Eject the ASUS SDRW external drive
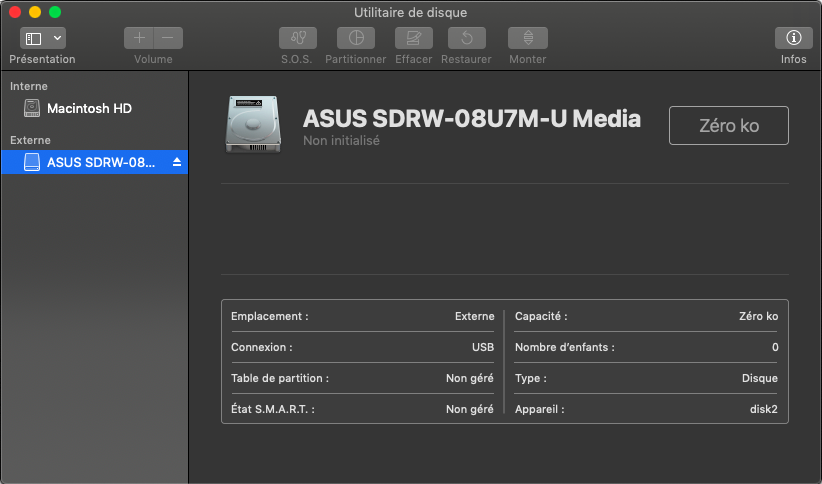Viewport: 822px width, 484px height. [x=177, y=162]
